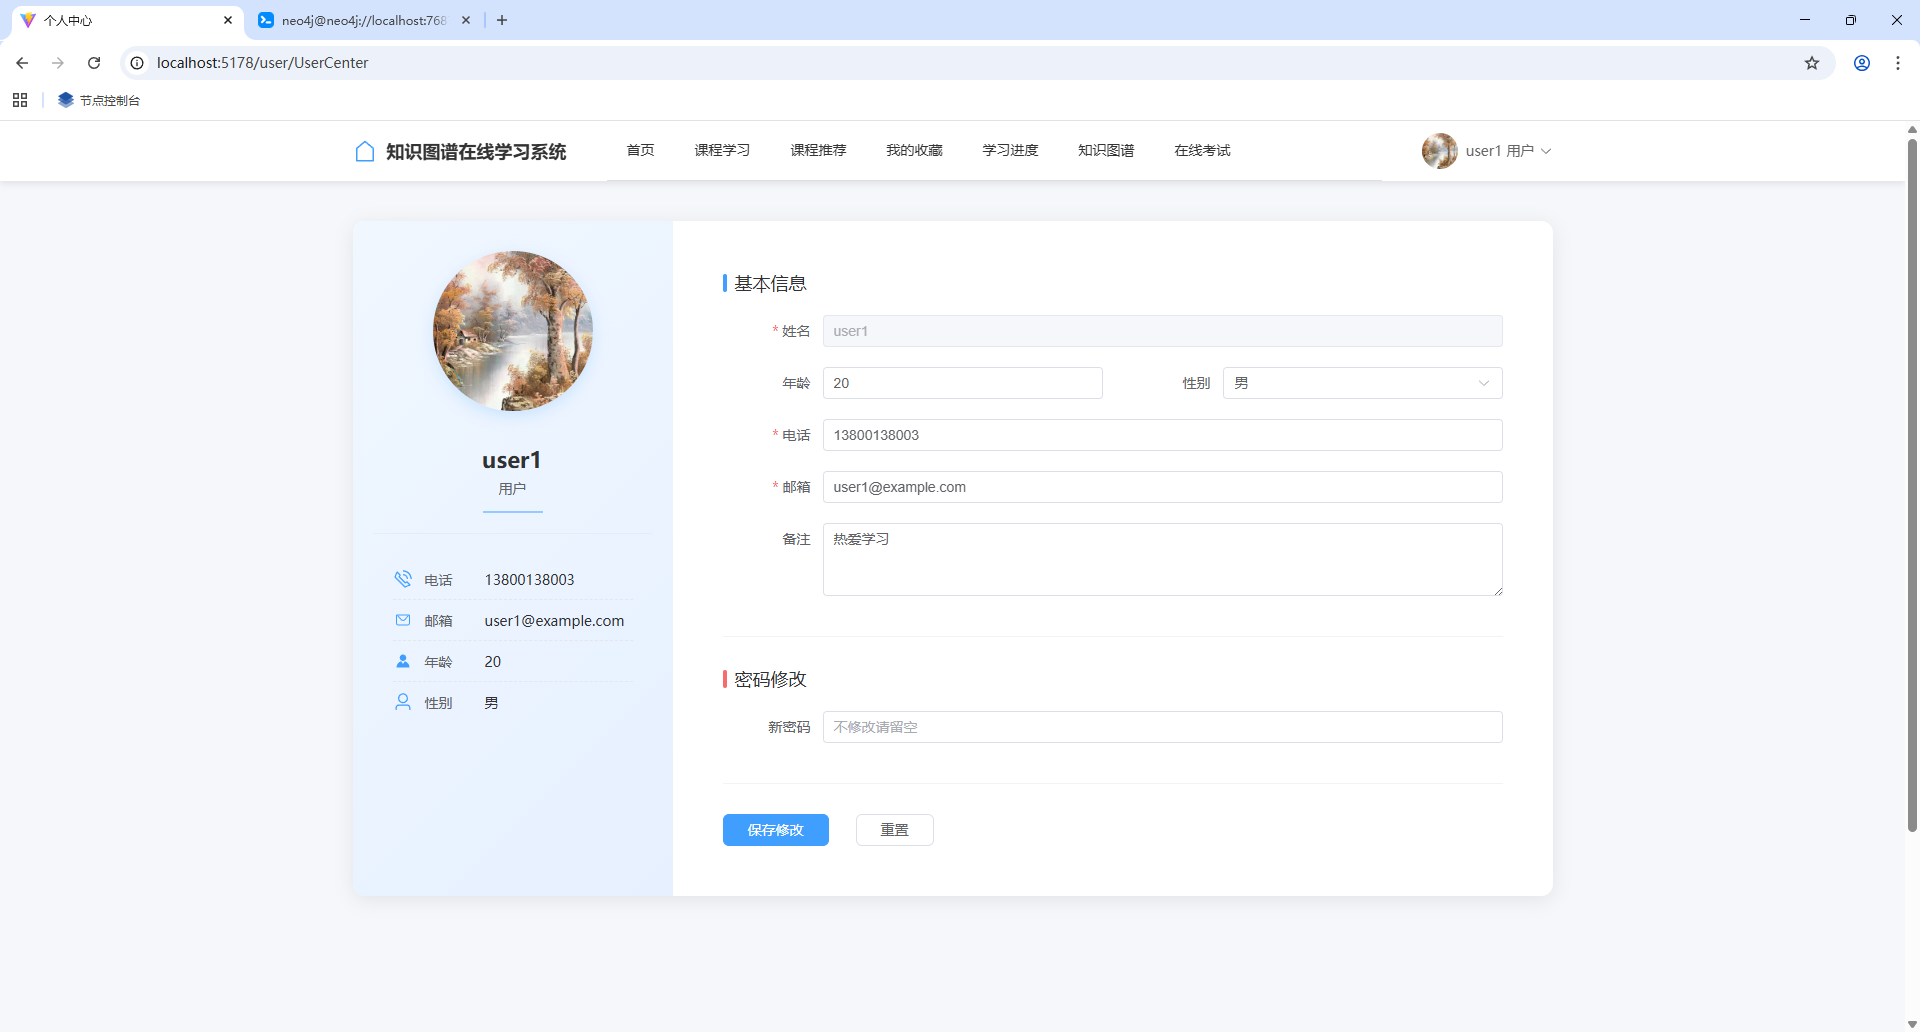Close the 个人中心 tab
This screenshot has height=1032, width=1920.
click(x=228, y=20)
